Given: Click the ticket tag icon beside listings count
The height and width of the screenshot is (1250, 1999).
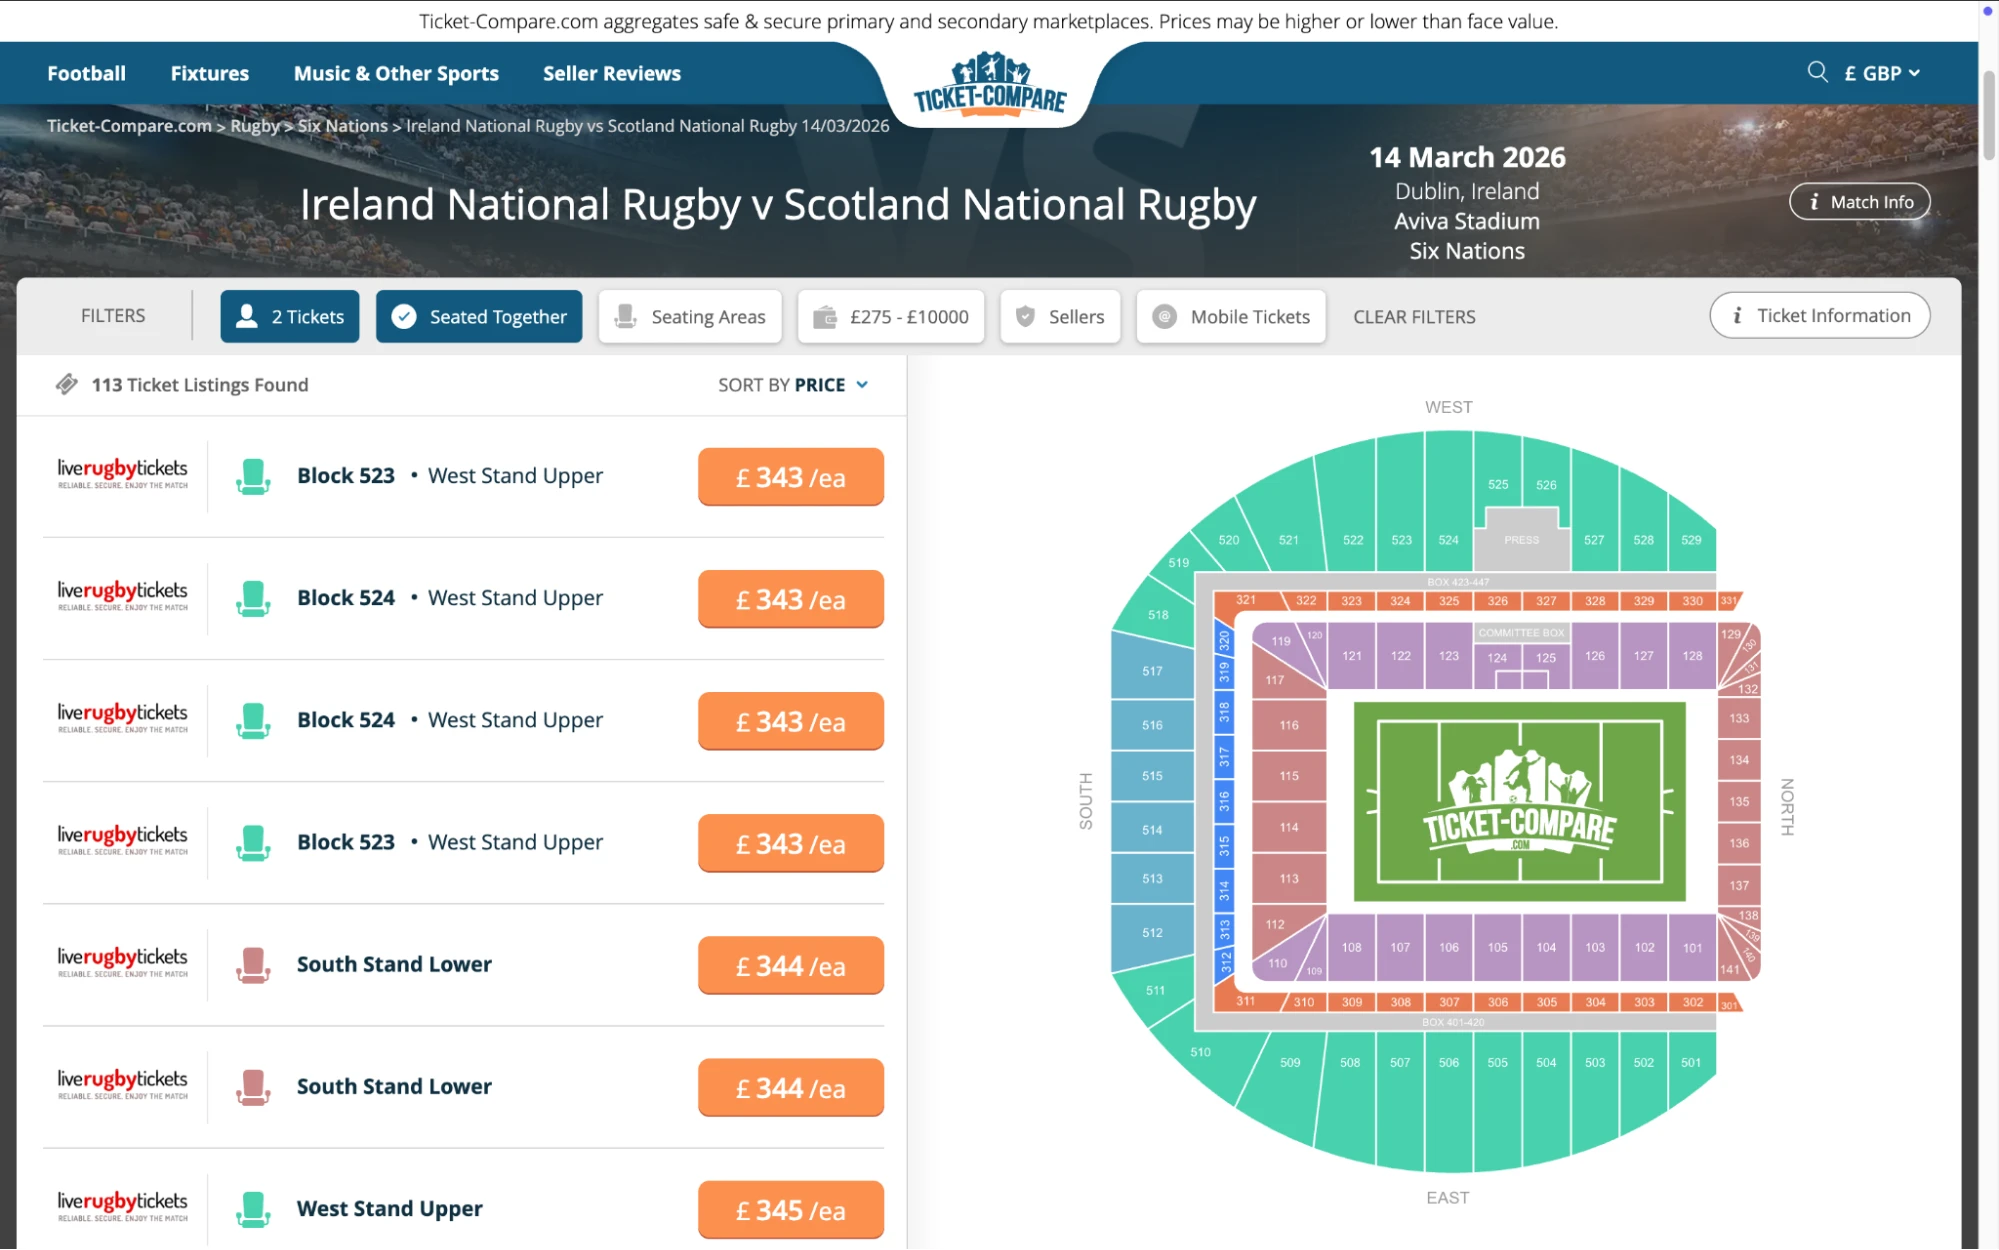Looking at the screenshot, I should 67,384.
